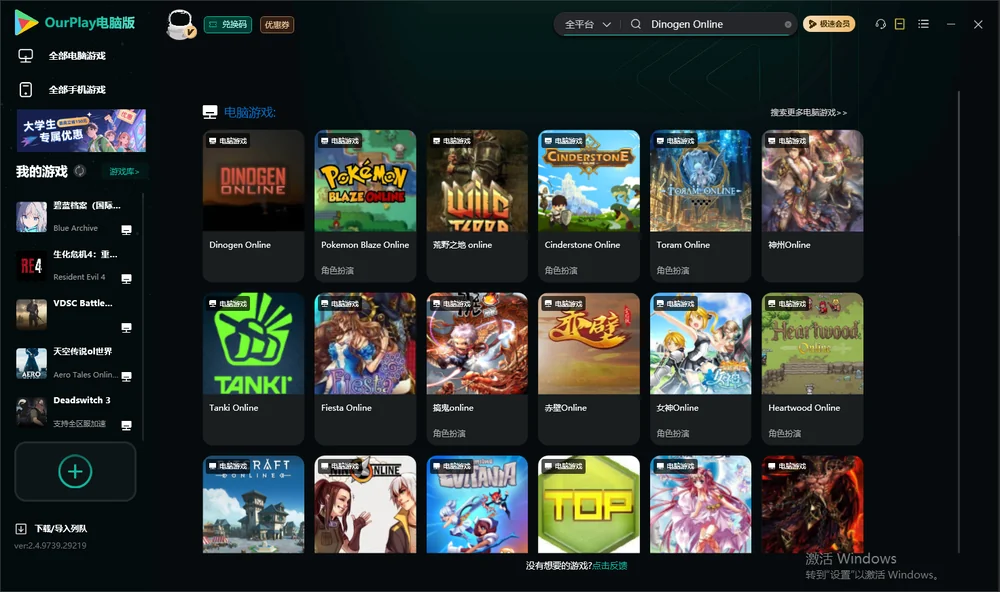Open the Cinderstone Online card
Image resolution: width=1000 pixels, height=592 pixels.
click(x=589, y=205)
